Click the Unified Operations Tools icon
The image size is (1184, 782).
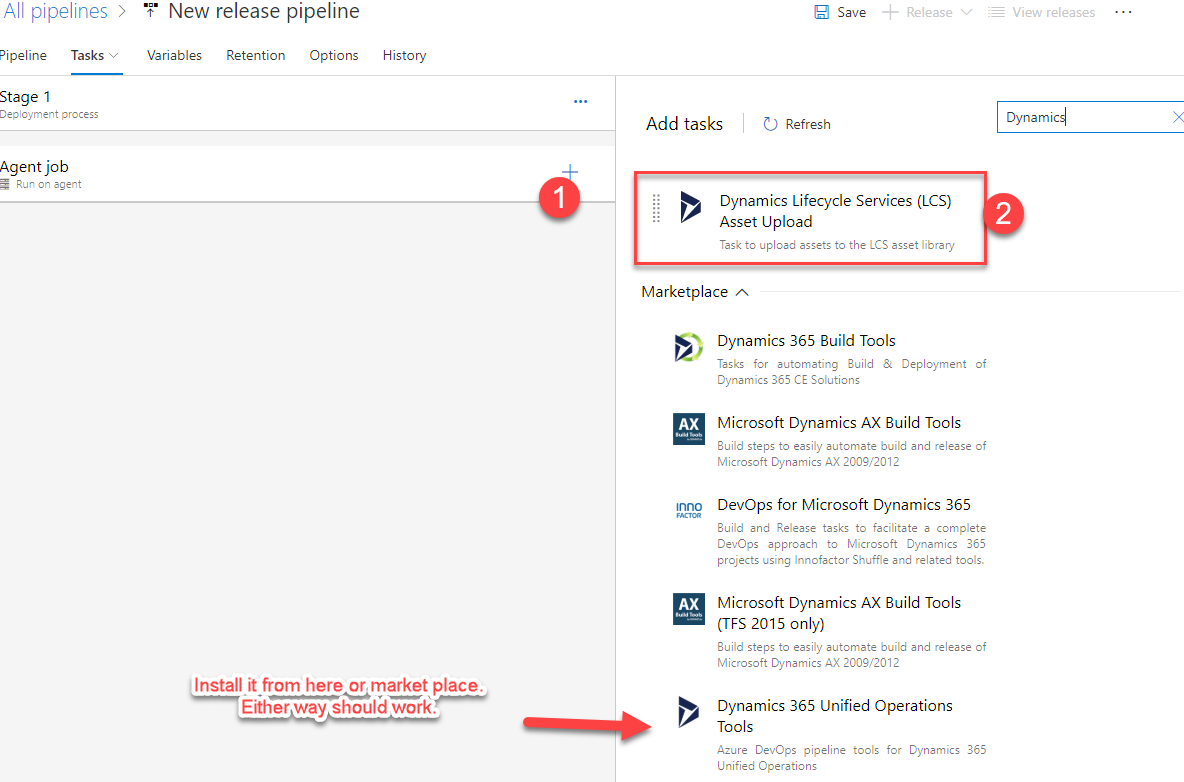click(688, 712)
